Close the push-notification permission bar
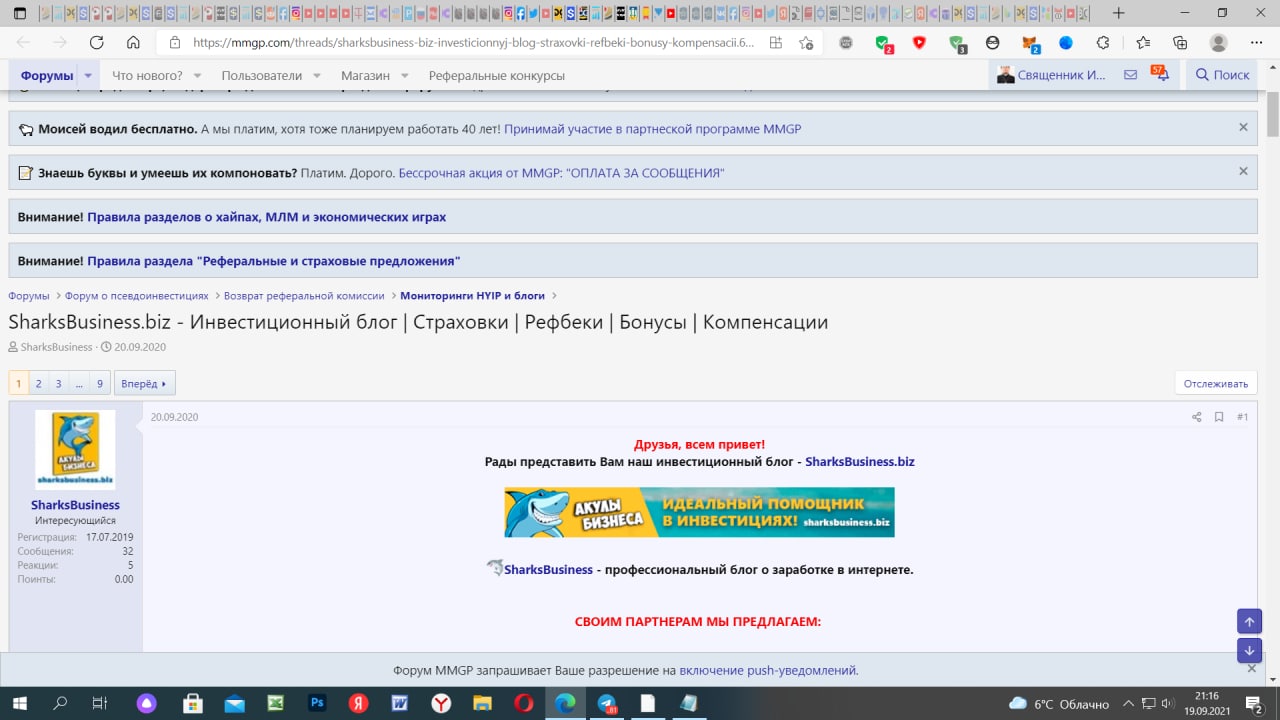 [1252, 668]
